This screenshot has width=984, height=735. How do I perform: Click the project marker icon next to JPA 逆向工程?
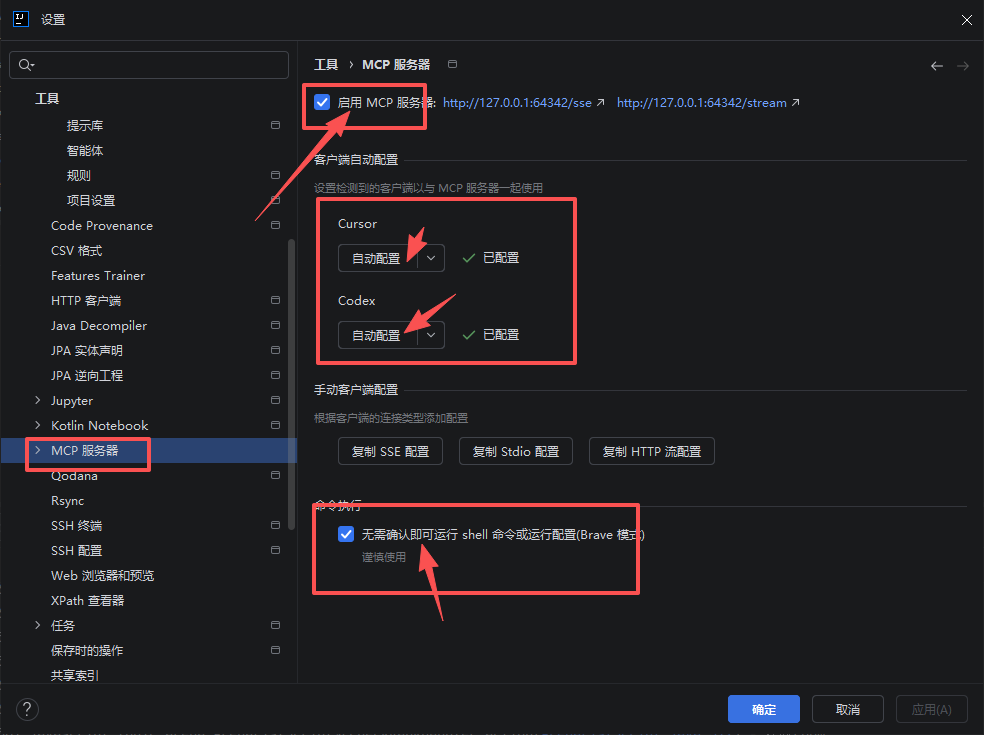click(275, 375)
